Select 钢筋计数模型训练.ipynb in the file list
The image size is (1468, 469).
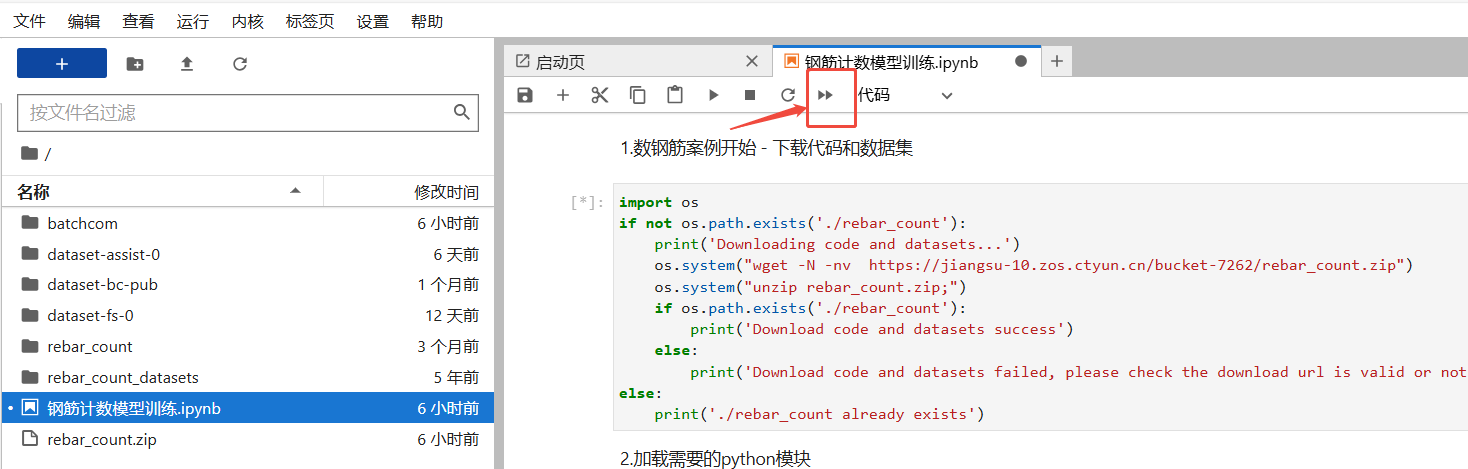click(x=250, y=408)
